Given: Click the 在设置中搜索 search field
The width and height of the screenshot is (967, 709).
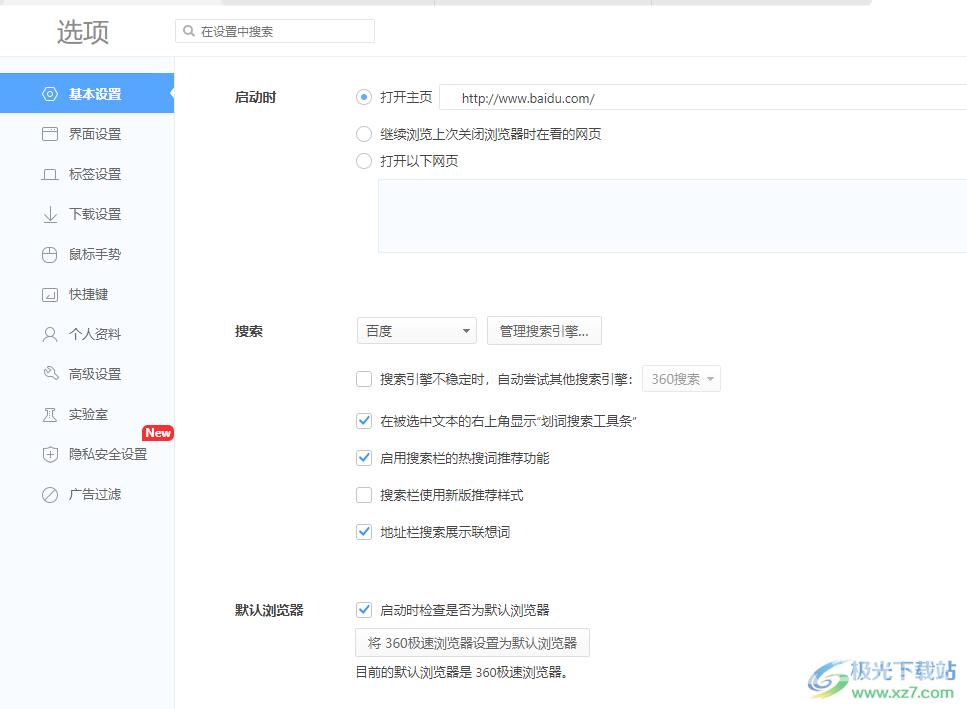Looking at the screenshot, I should 275,31.
